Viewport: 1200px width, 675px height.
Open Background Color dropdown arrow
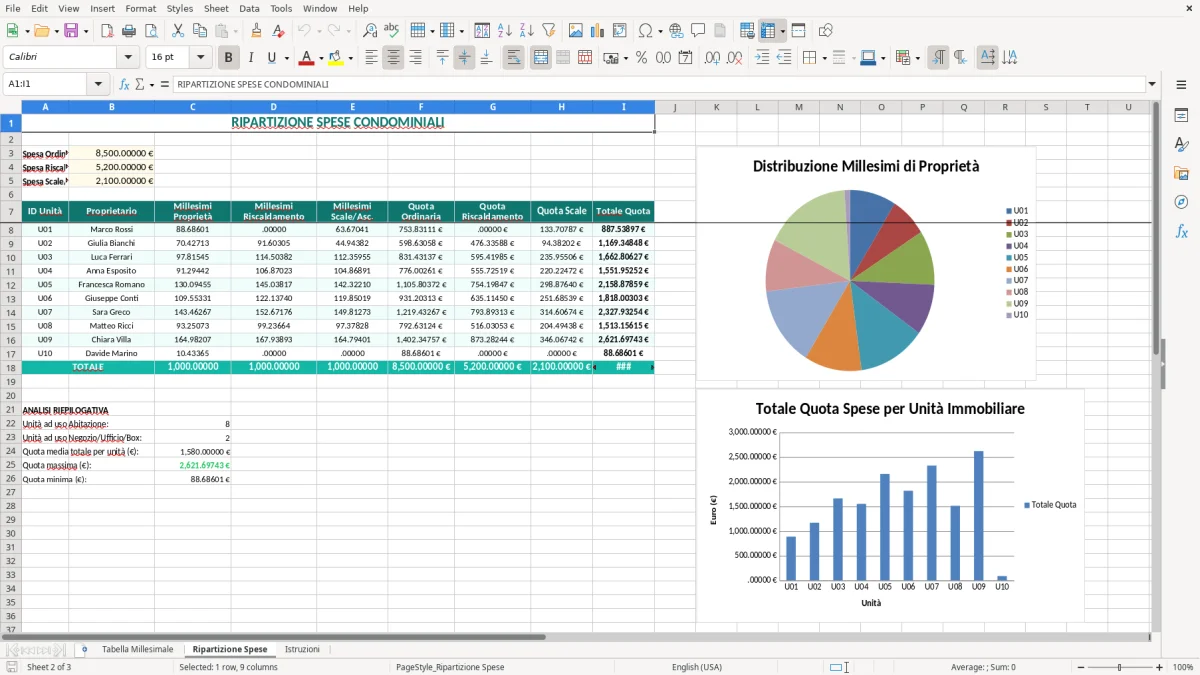pyautogui.click(x=351, y=58)
